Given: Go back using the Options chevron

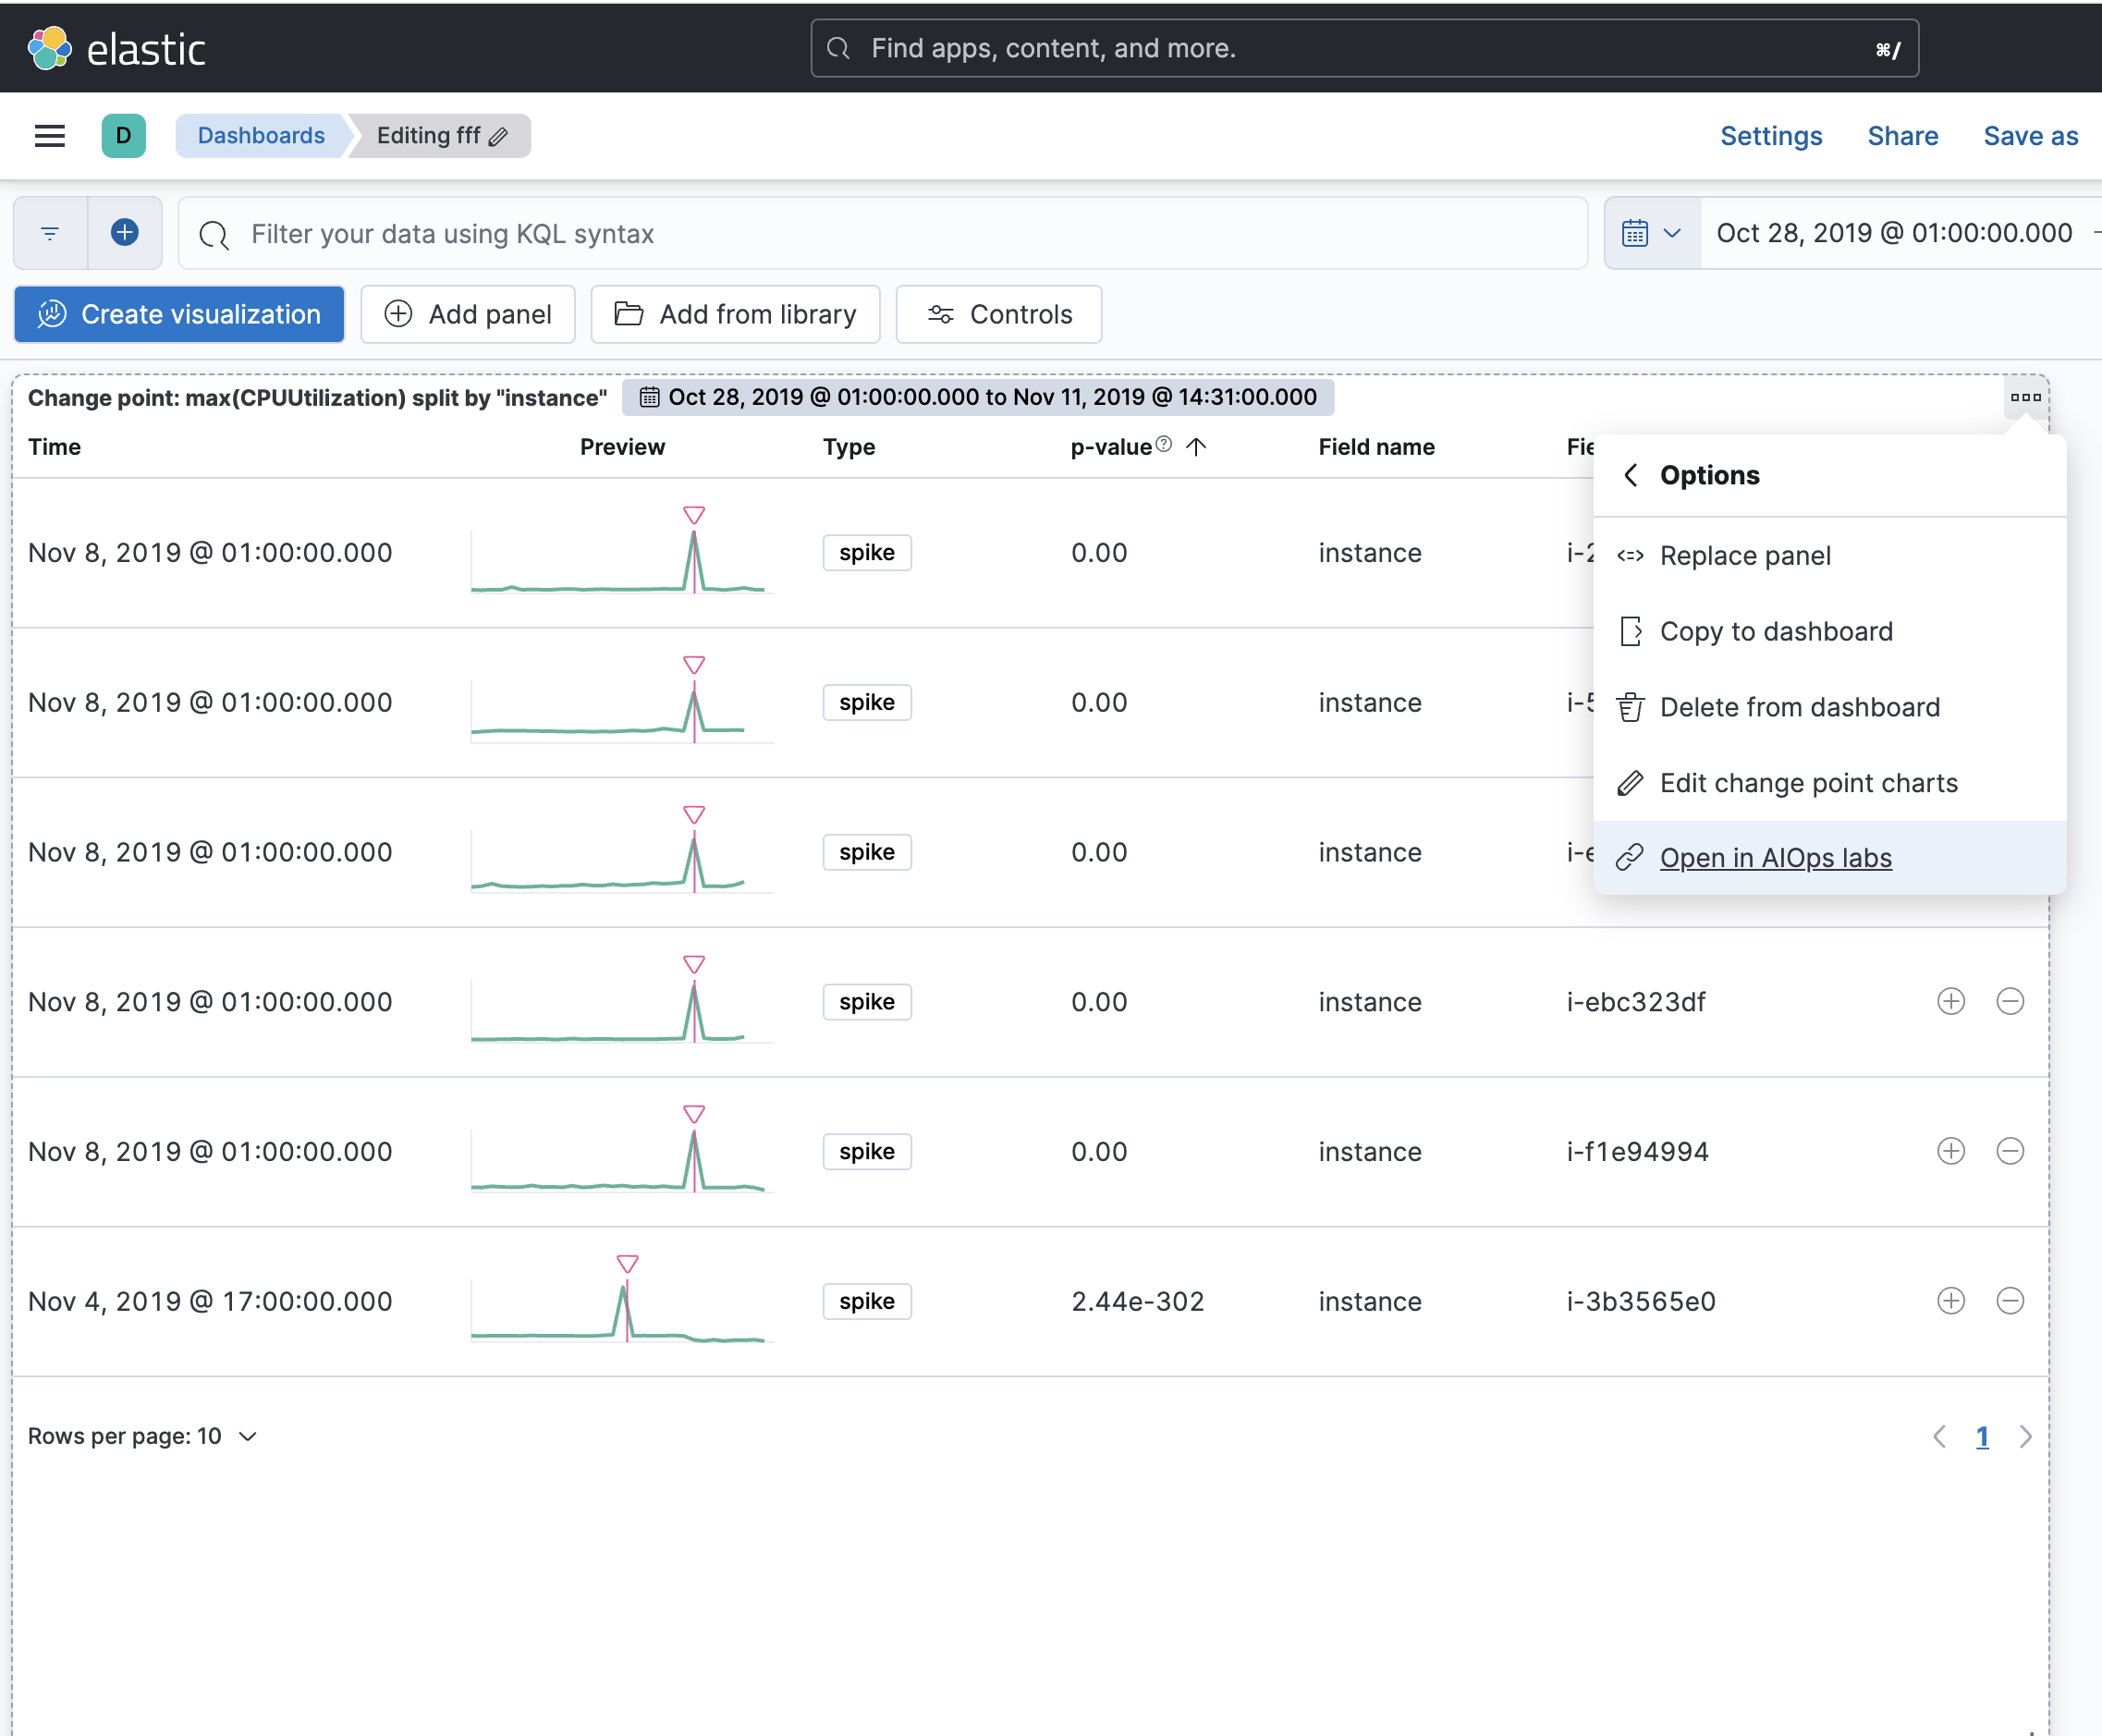Looking at the screenshot, I should tap(1631, 475).
